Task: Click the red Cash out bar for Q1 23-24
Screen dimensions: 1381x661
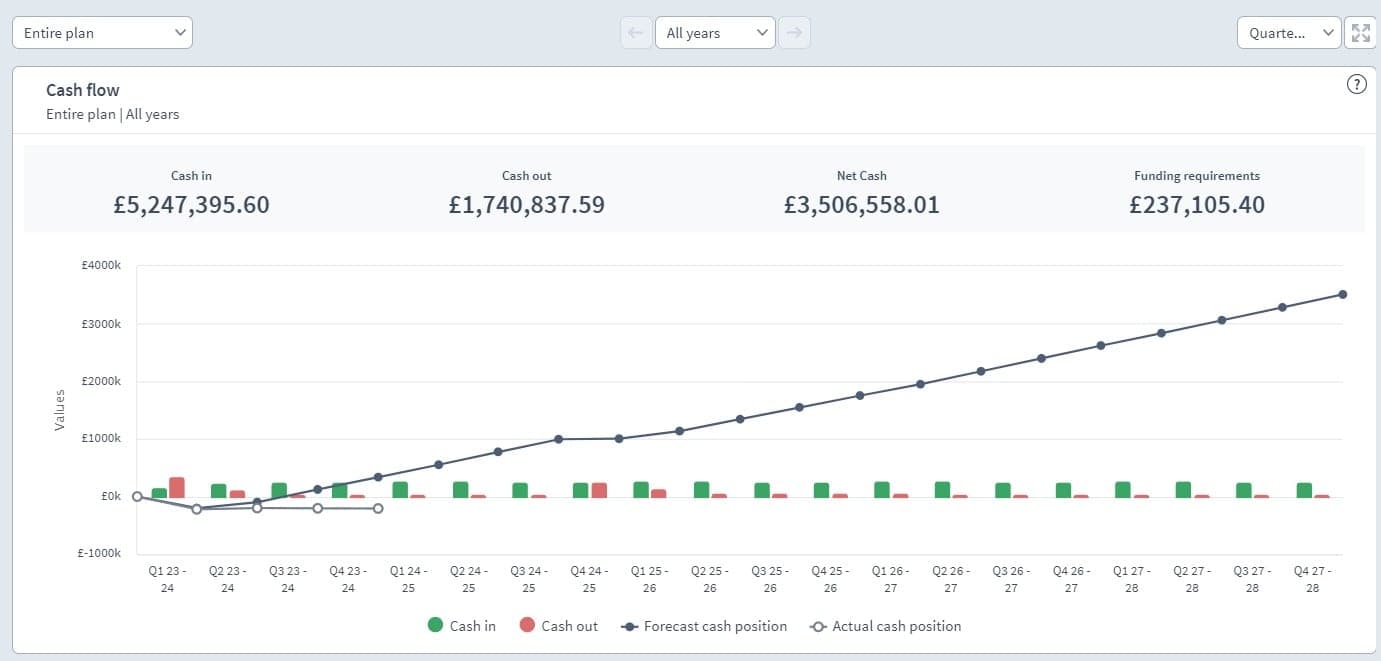Action: pos(177,487)
